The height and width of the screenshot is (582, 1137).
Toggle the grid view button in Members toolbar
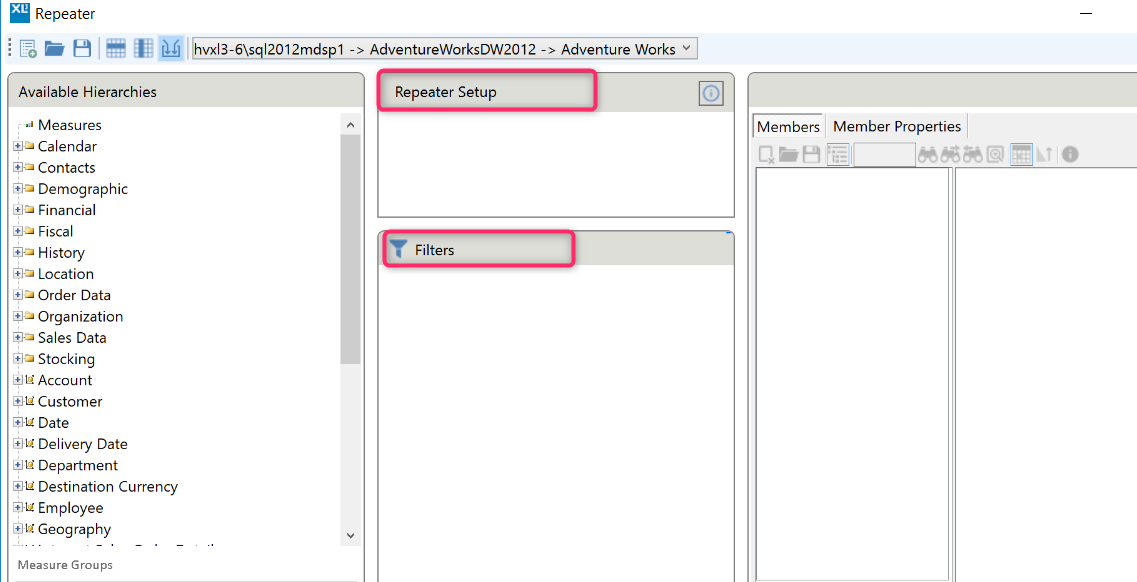[1021, 155]
